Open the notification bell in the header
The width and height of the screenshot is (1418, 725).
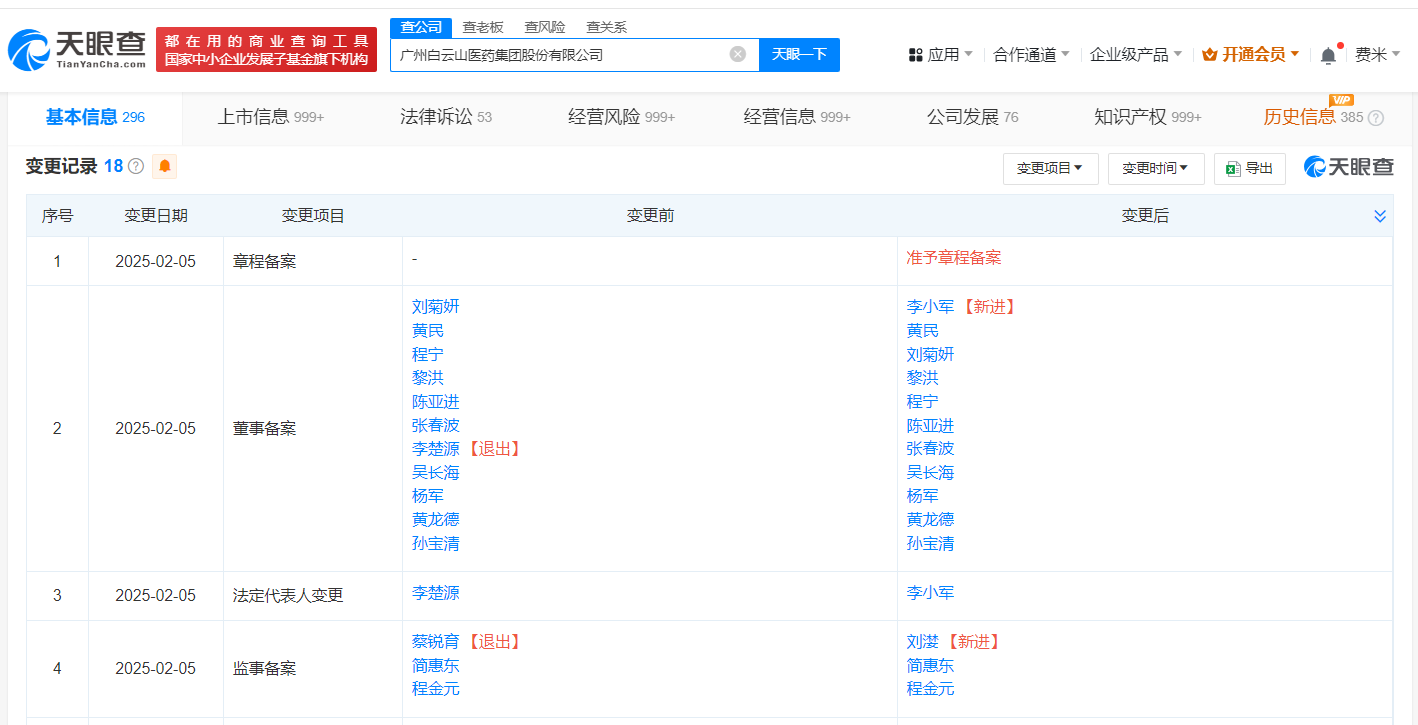point(1328,55)
